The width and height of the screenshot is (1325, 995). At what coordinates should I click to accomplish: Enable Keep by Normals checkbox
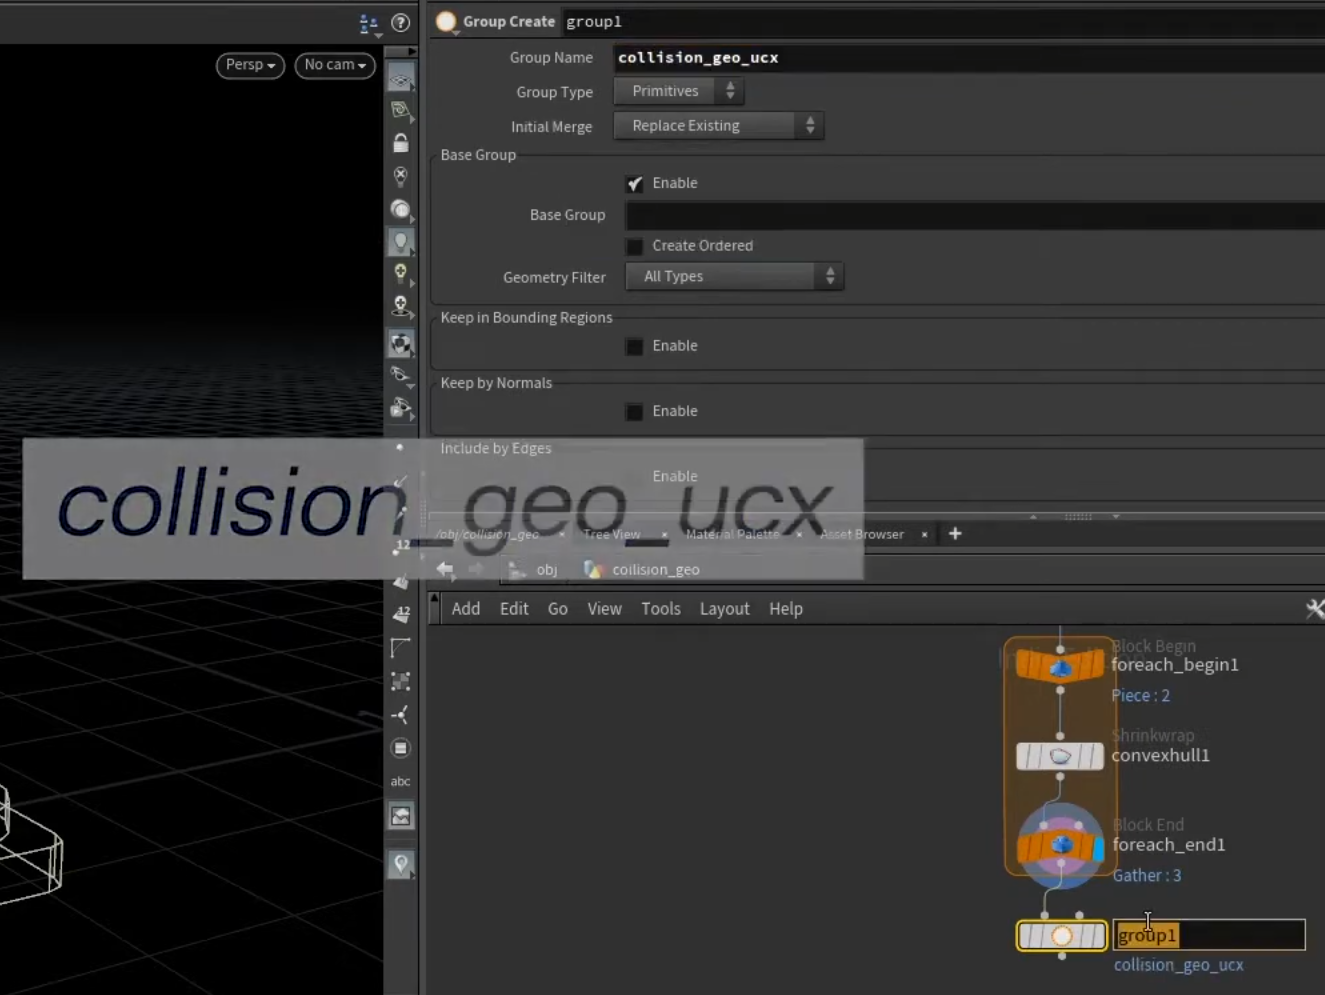tap(634, 411)
